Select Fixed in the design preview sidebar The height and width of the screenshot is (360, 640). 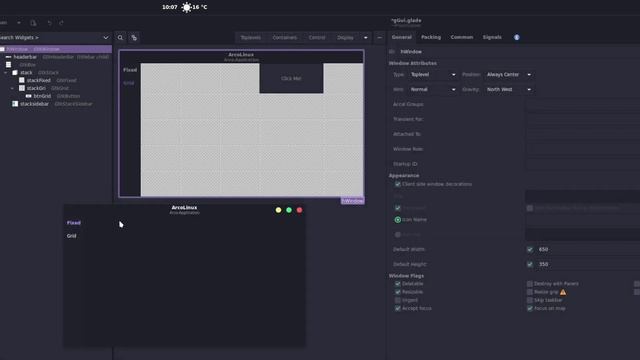pos(130,70)
